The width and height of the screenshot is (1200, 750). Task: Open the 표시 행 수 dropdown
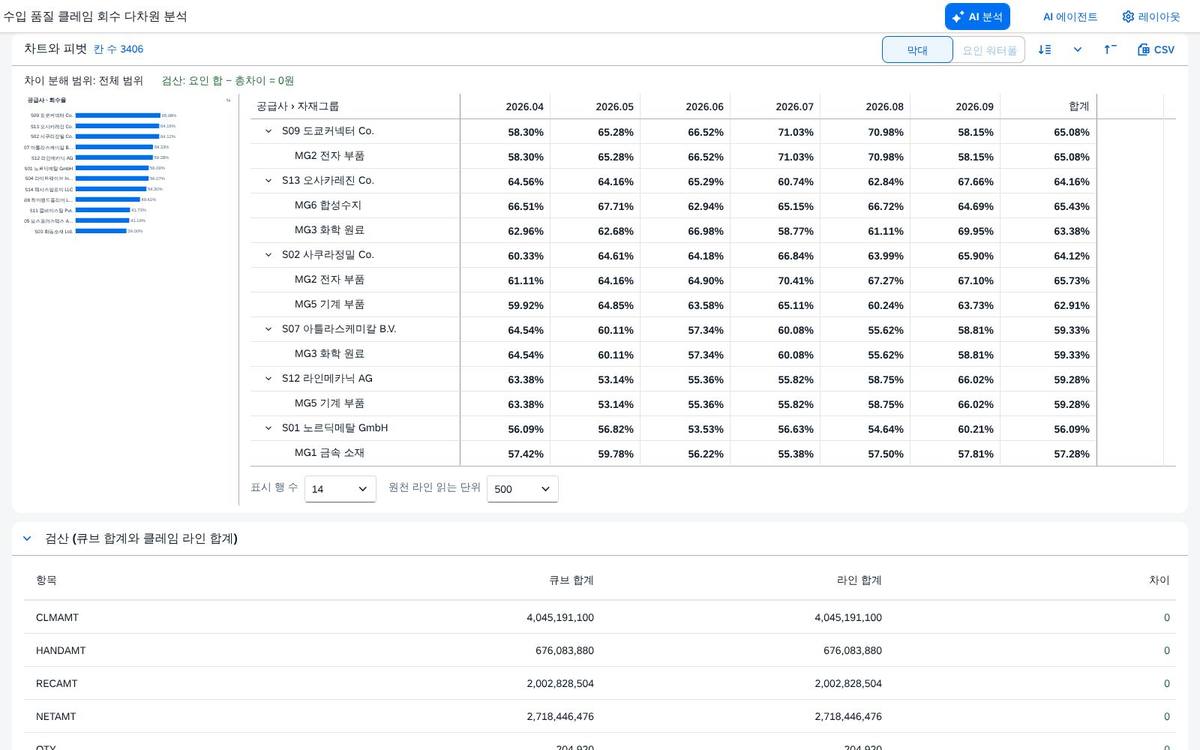coord(340,489)
